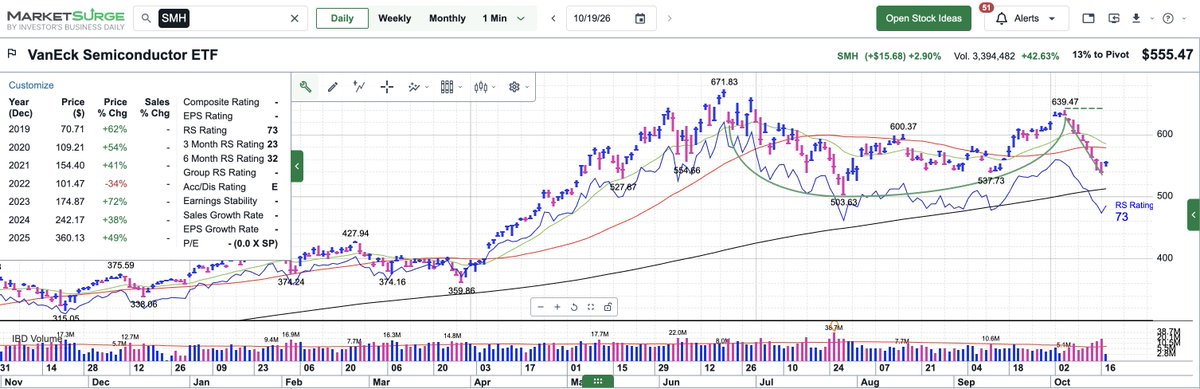Click the MarketSurge logo

pyautogui.click(x=65, y=19)
